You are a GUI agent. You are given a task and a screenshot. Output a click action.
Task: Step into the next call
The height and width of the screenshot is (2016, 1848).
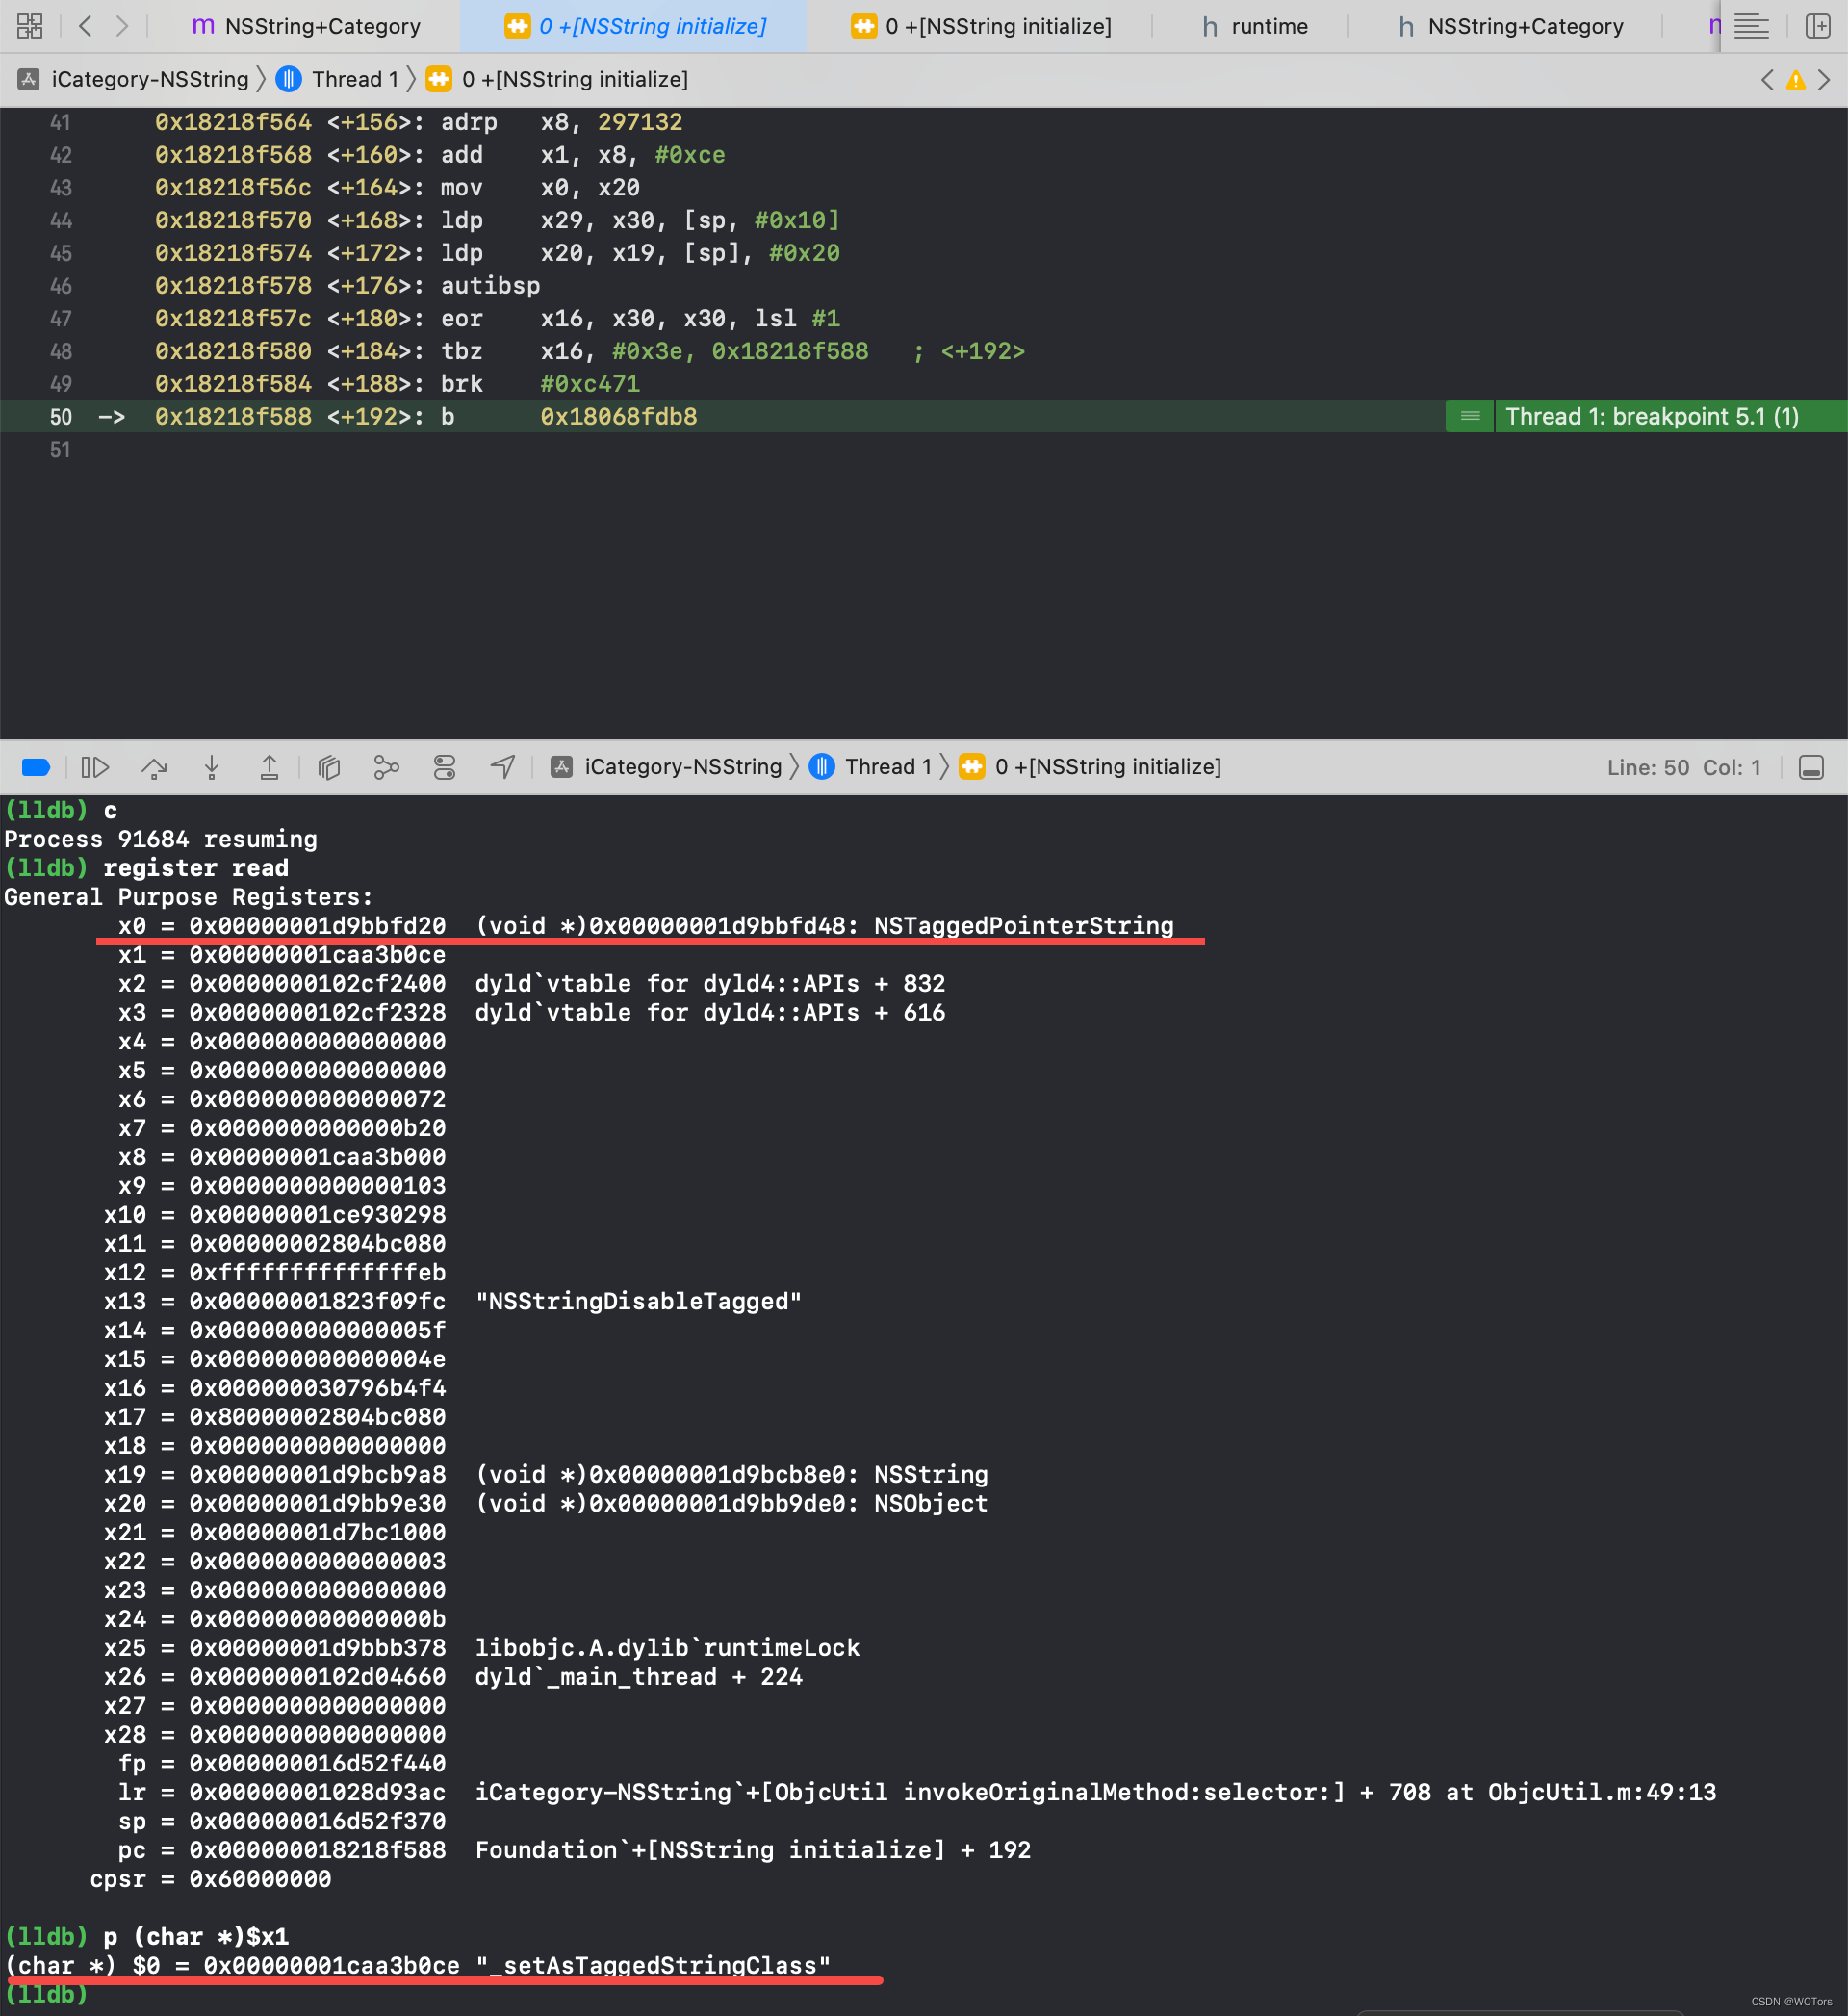[x=211, y=767]
